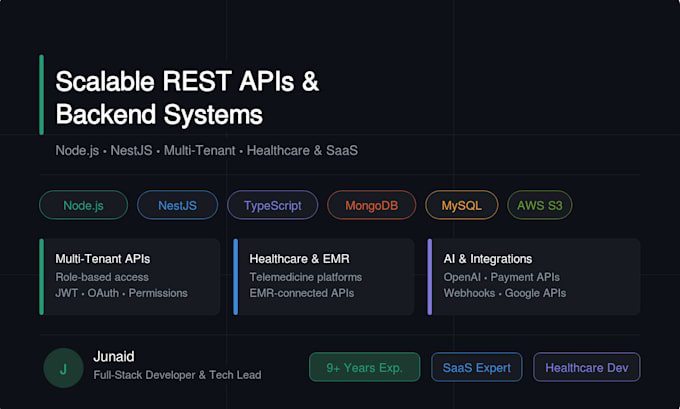Click the Telemedicine platforms text

(305, 277)
